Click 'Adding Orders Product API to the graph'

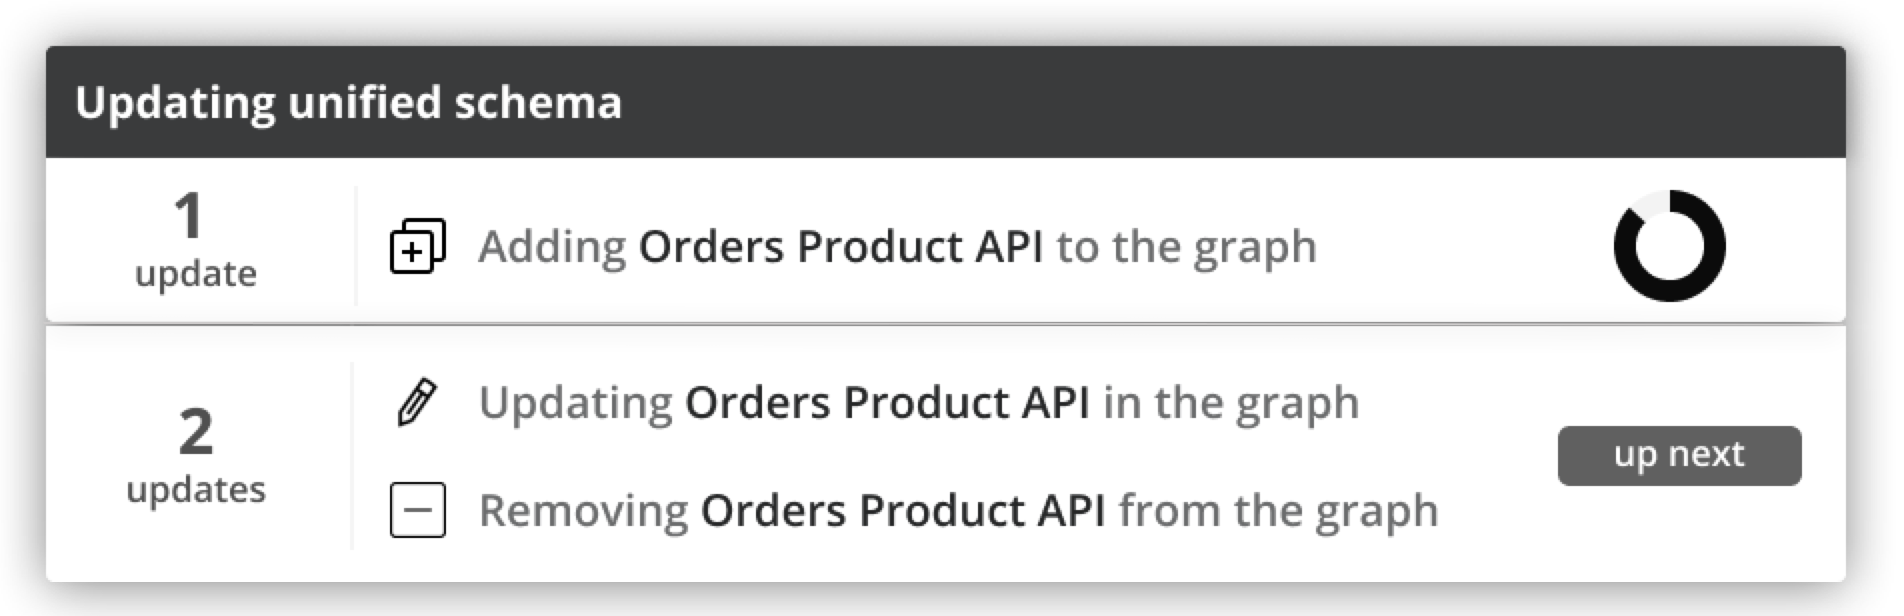tap(898, 245)
